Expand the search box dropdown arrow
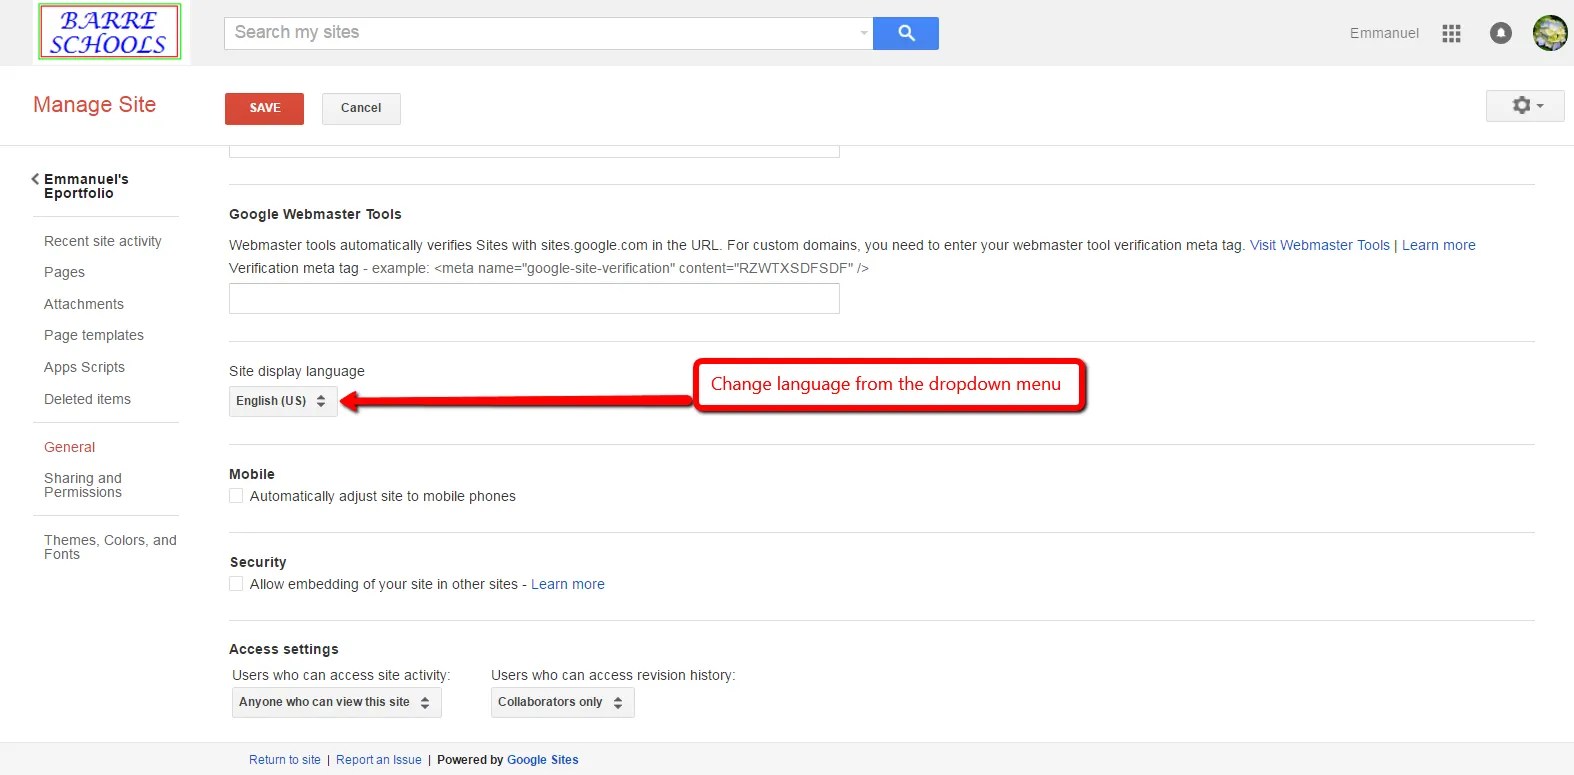 864,33
